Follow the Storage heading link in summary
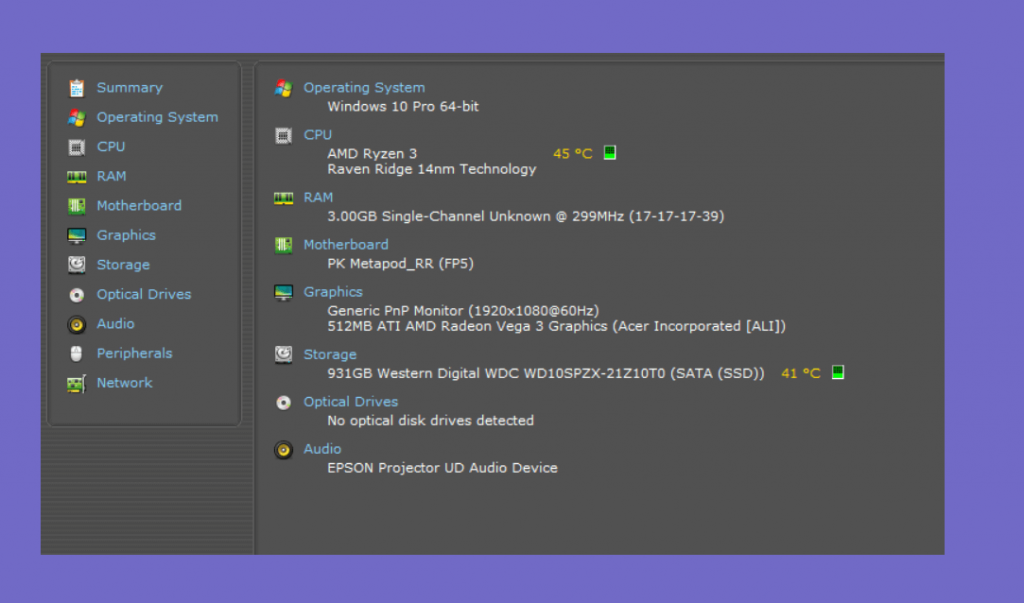The height and width of the screenshot is (603, 1024). (x=330, y=354)
